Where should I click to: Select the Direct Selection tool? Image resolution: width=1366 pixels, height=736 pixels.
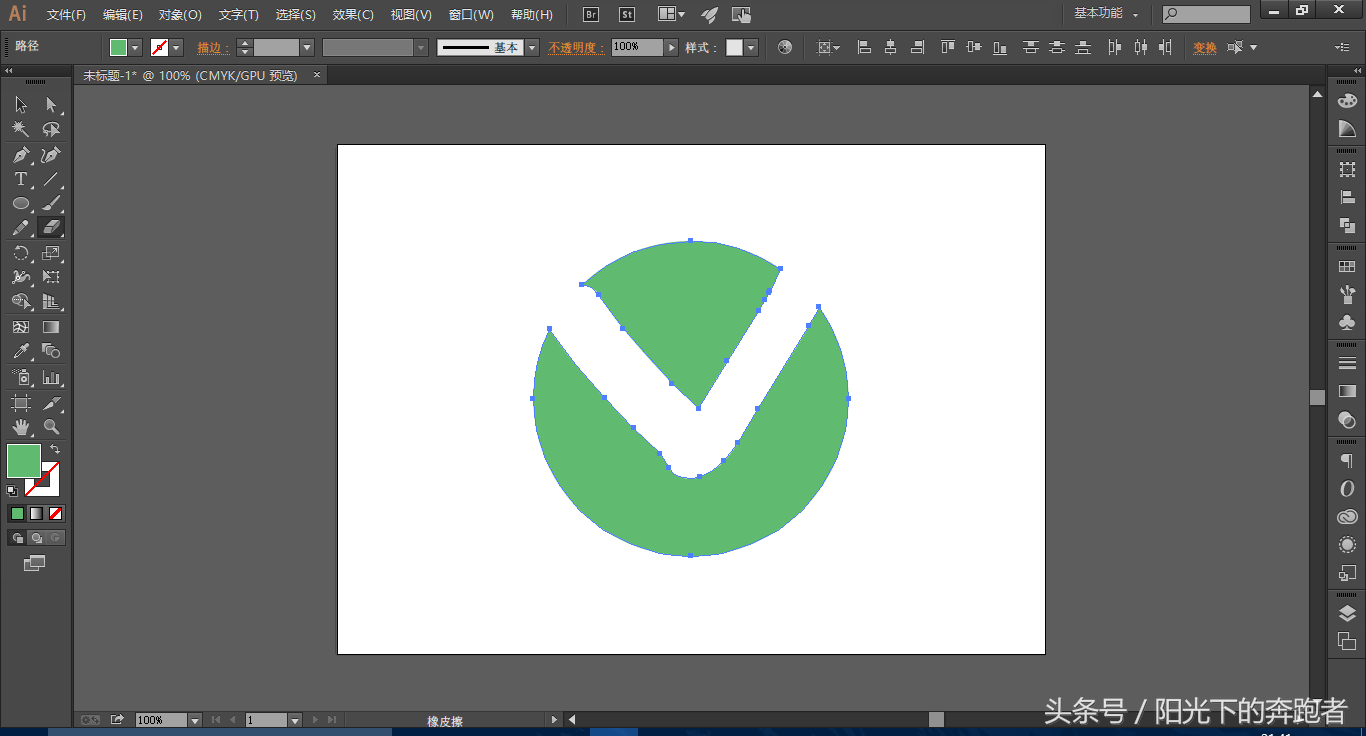coord(51,105)
